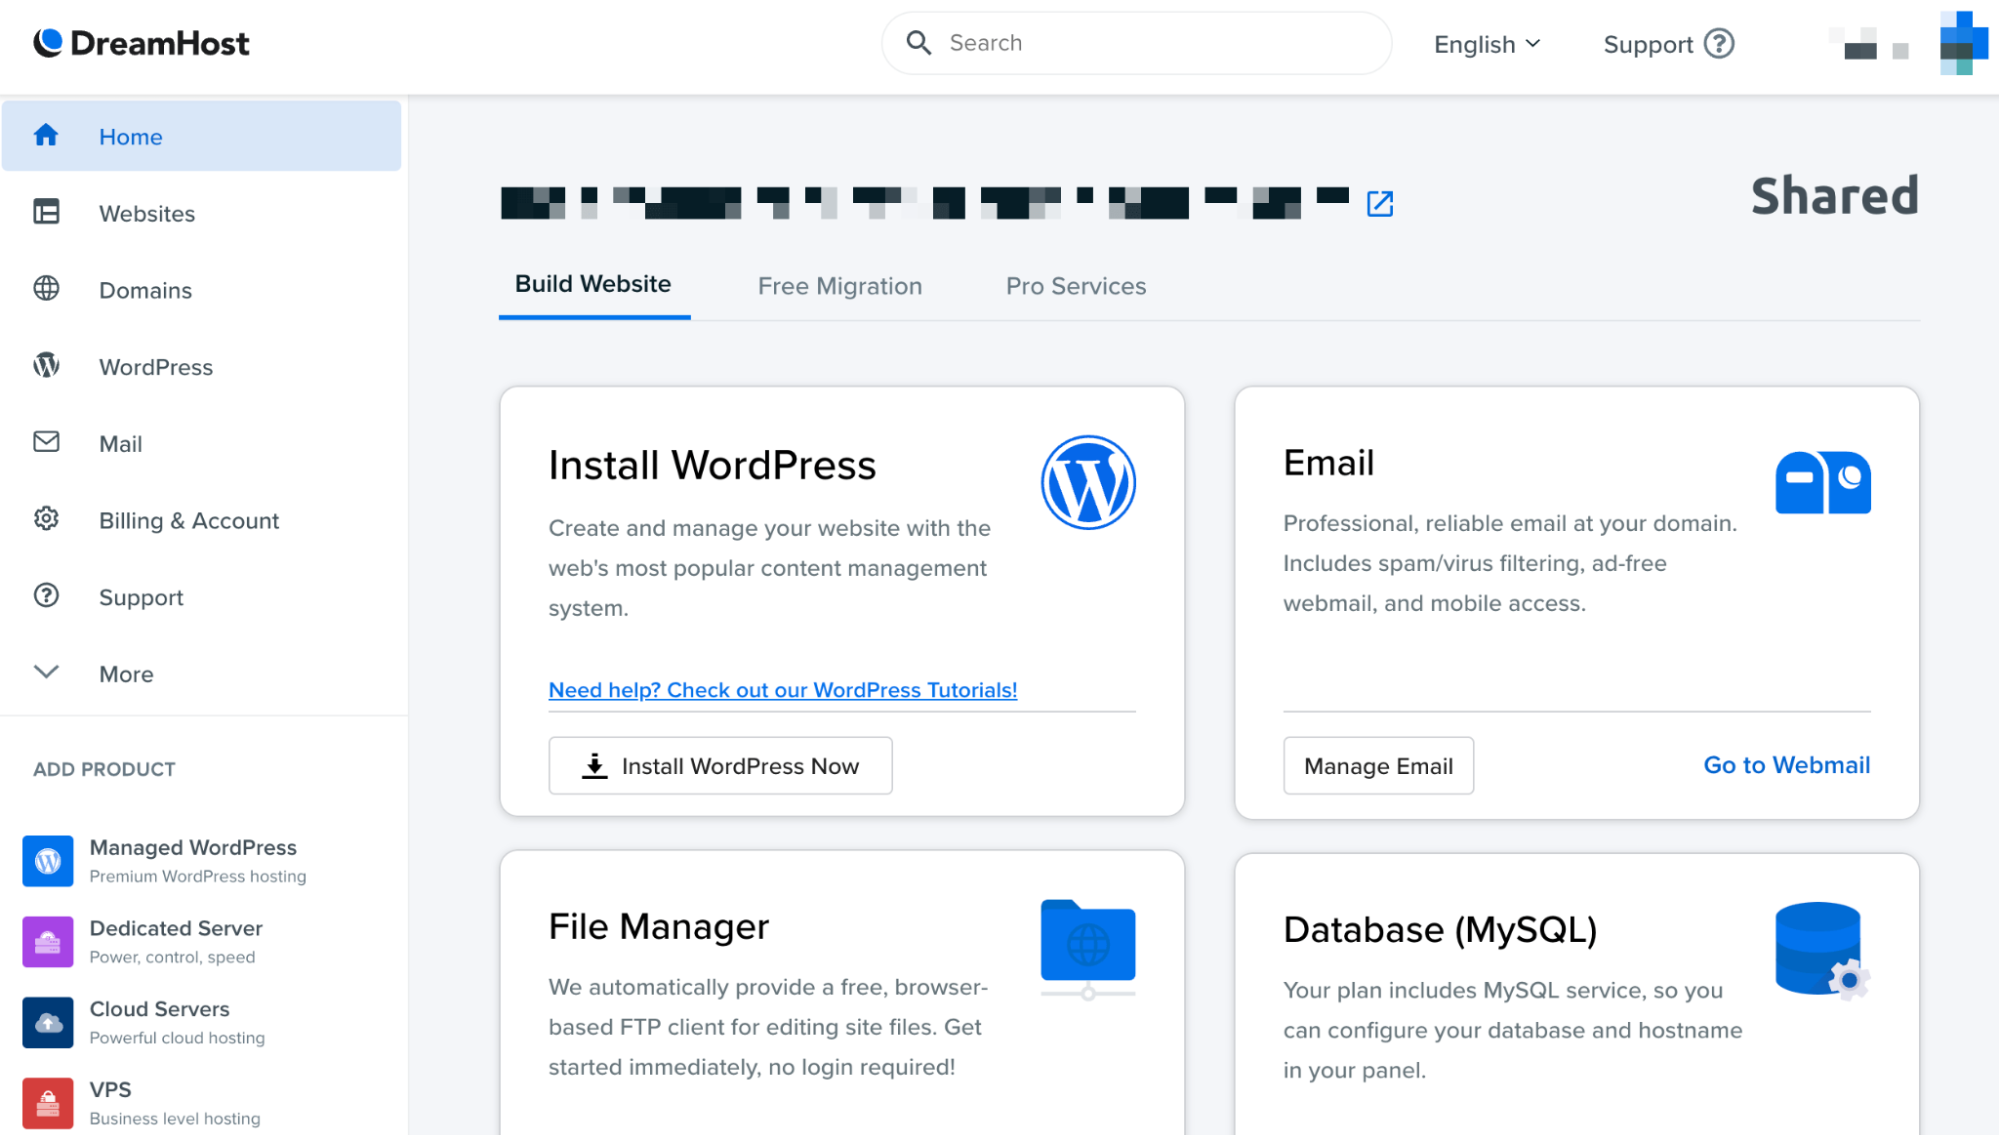The height and width of the screenshot is (1136, 1999).
Task: Click the Database MySQL cylinder icon
Action: pos(1822,950)
